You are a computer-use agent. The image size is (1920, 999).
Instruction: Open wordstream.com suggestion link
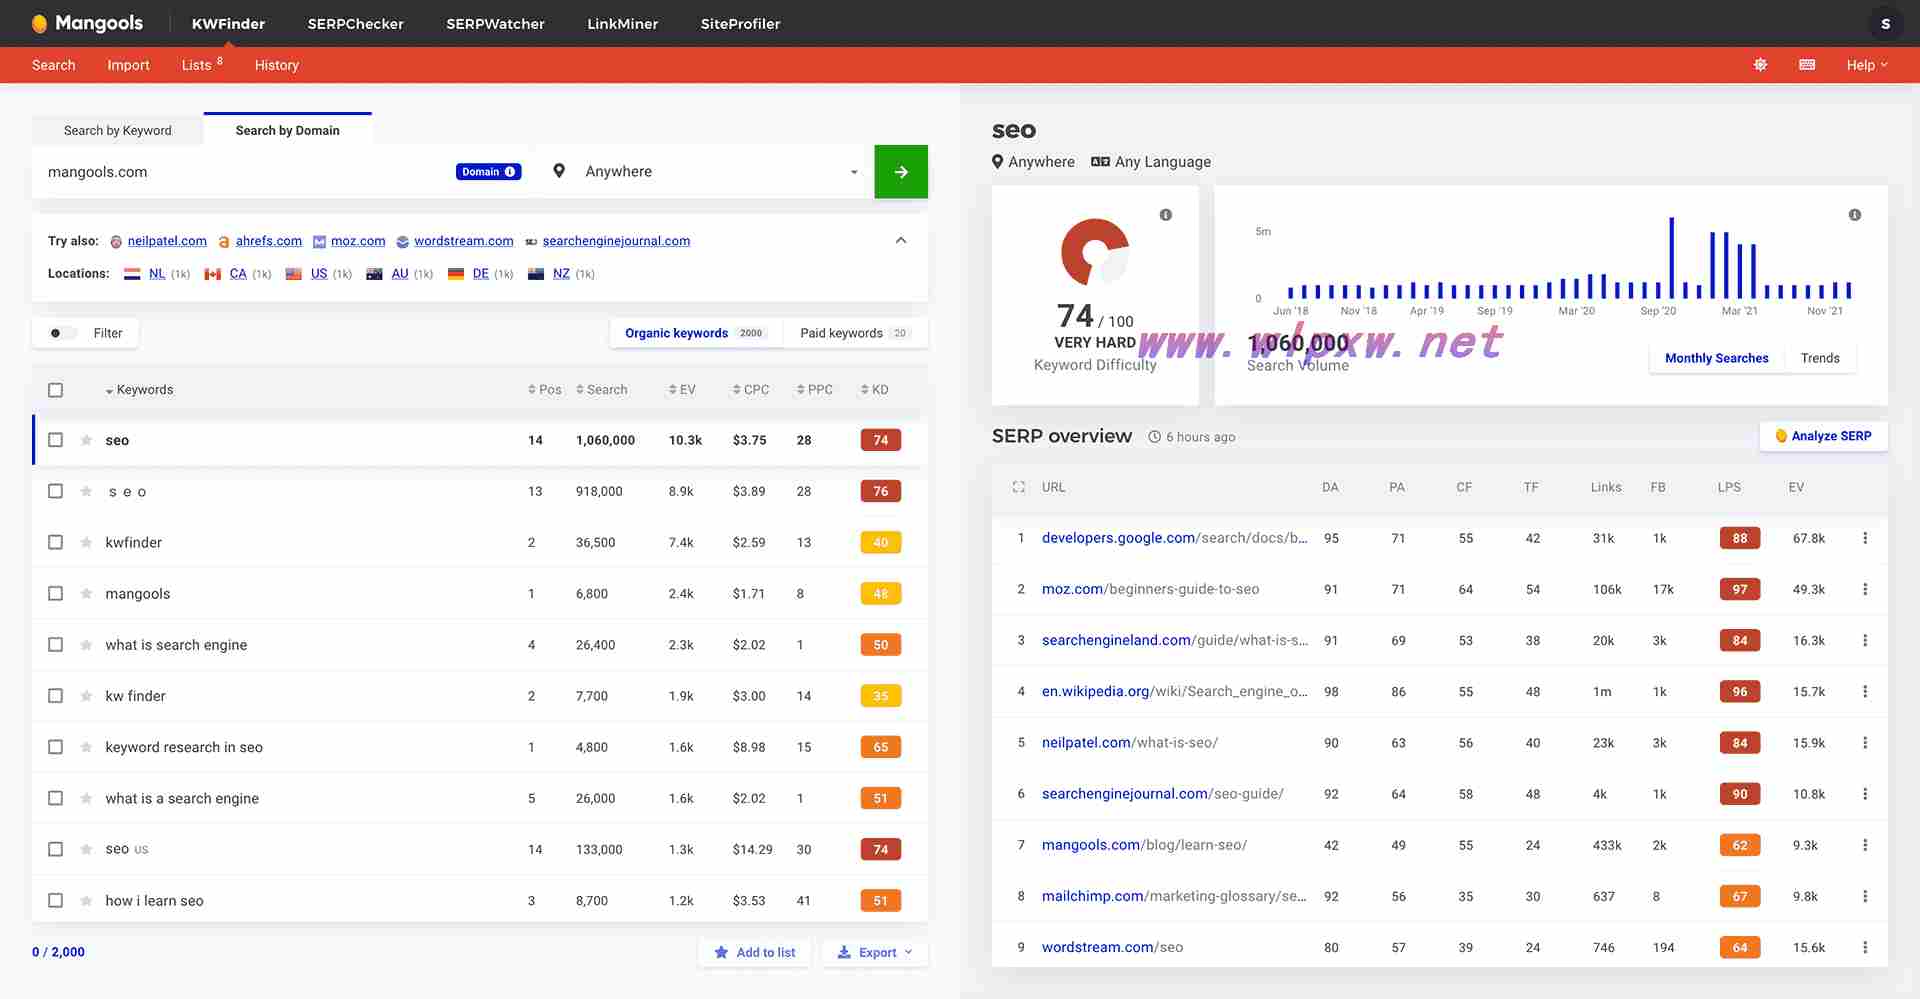point(464,241)
